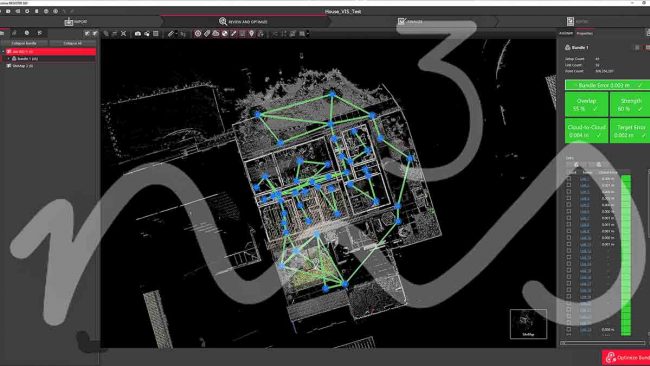This screenshot has width=650, height=366.
Task: Tick the checkbox for Link 6
Action: pyautogui.click(x=569, y=211)
